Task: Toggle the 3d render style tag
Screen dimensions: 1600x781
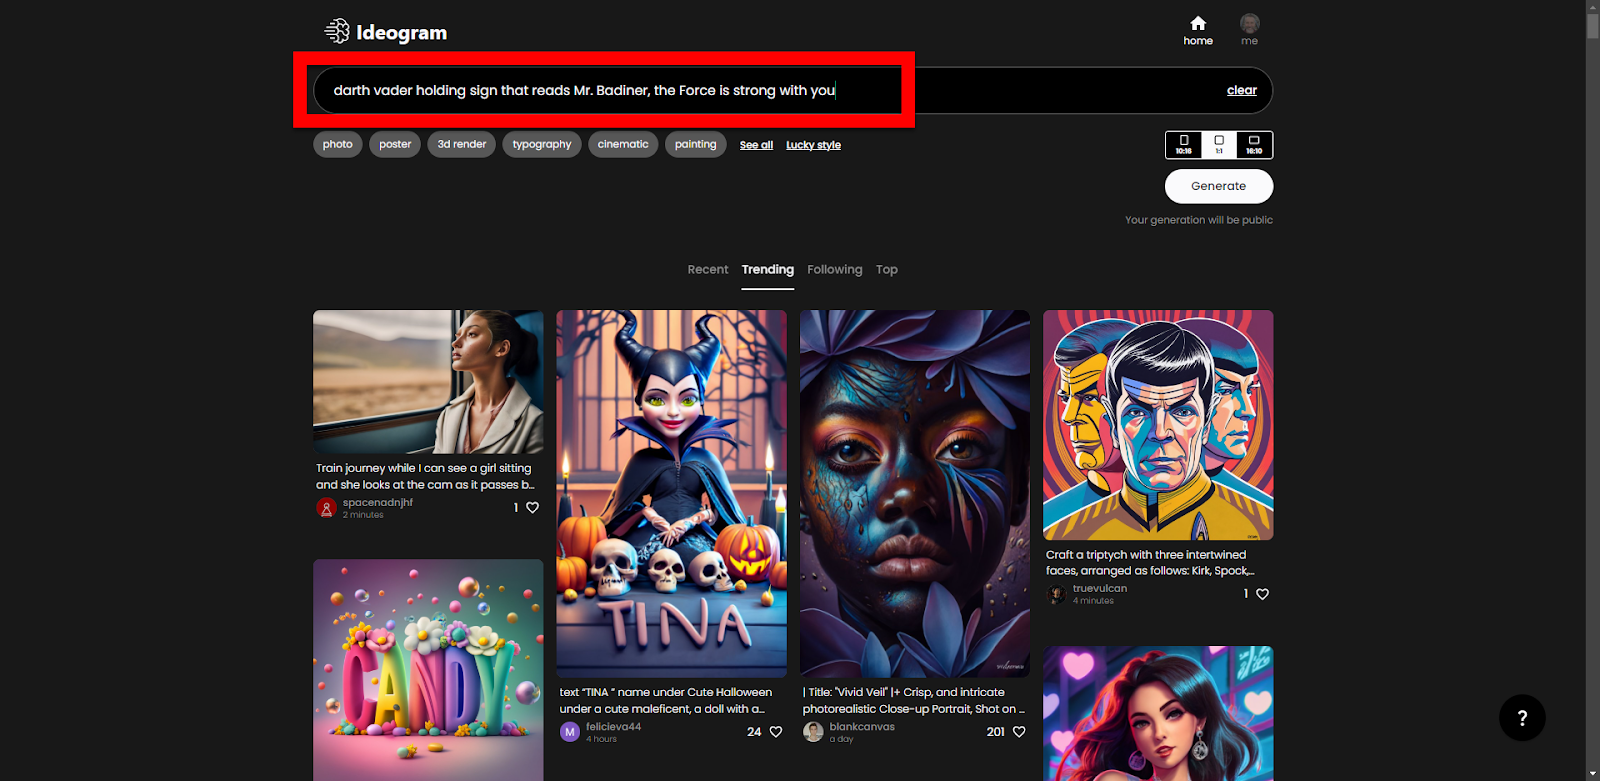Action: (462, 144)
